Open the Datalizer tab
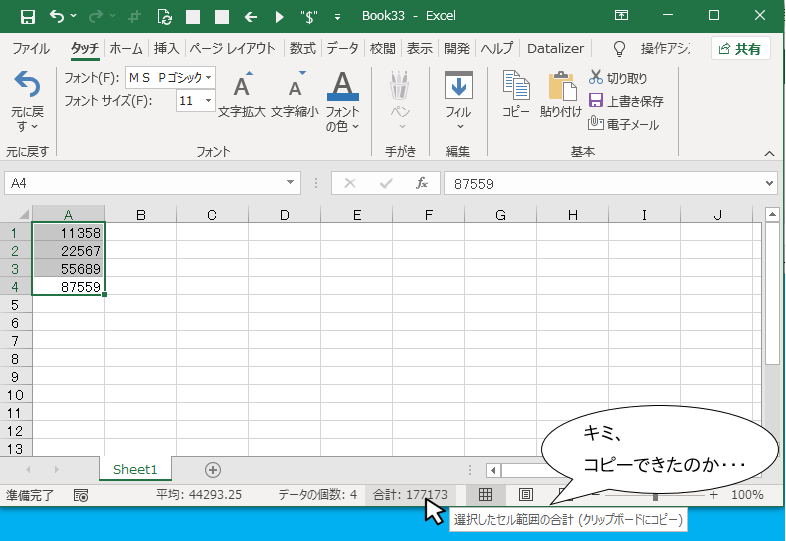 [x=555, y=49]
